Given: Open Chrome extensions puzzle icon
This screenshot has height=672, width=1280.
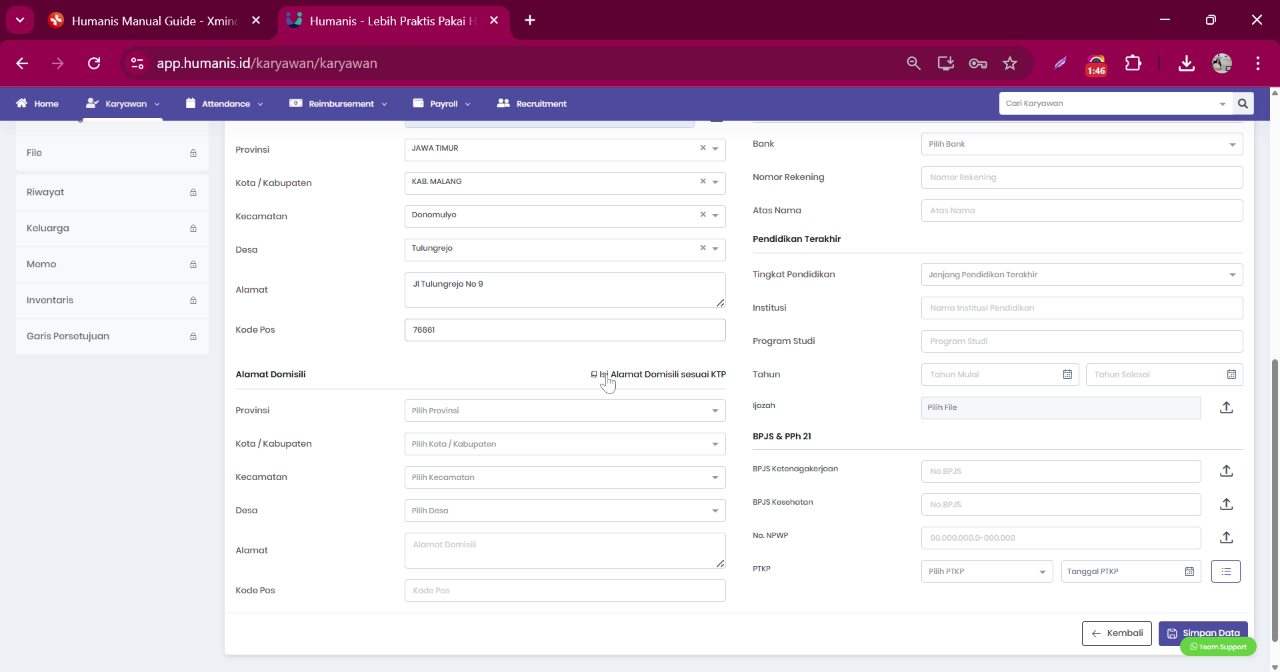Looking at the screenshot, I should [x=1133, y=63].
